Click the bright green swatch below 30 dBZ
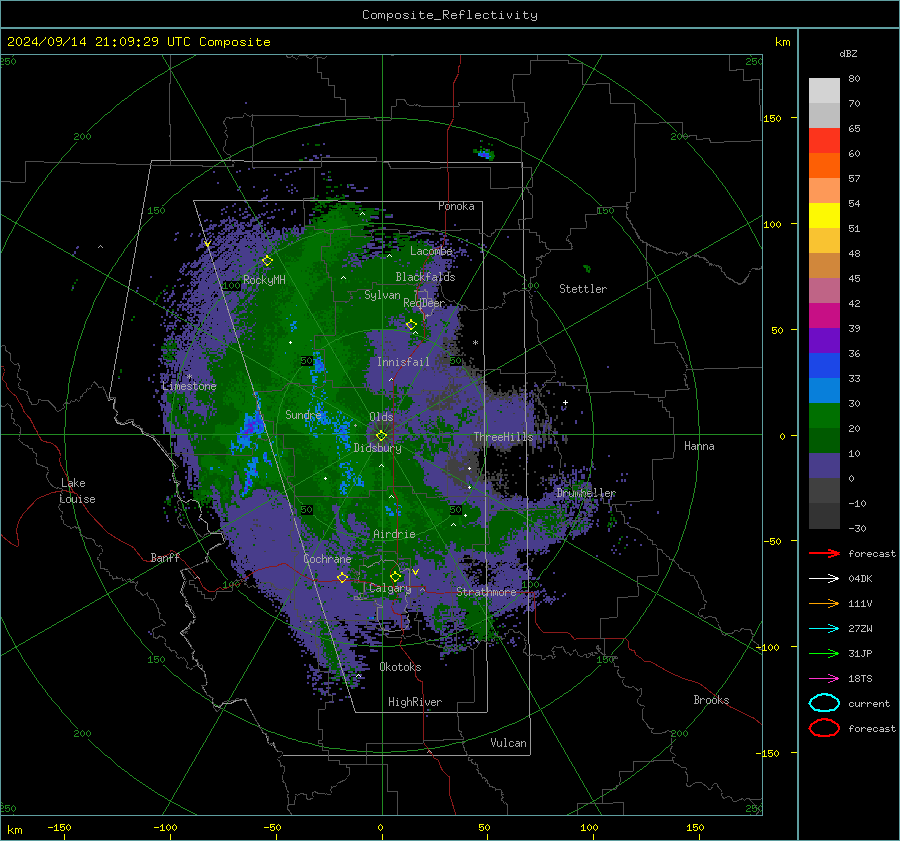Viewport: 900px width, 841px height. [824, 416]
